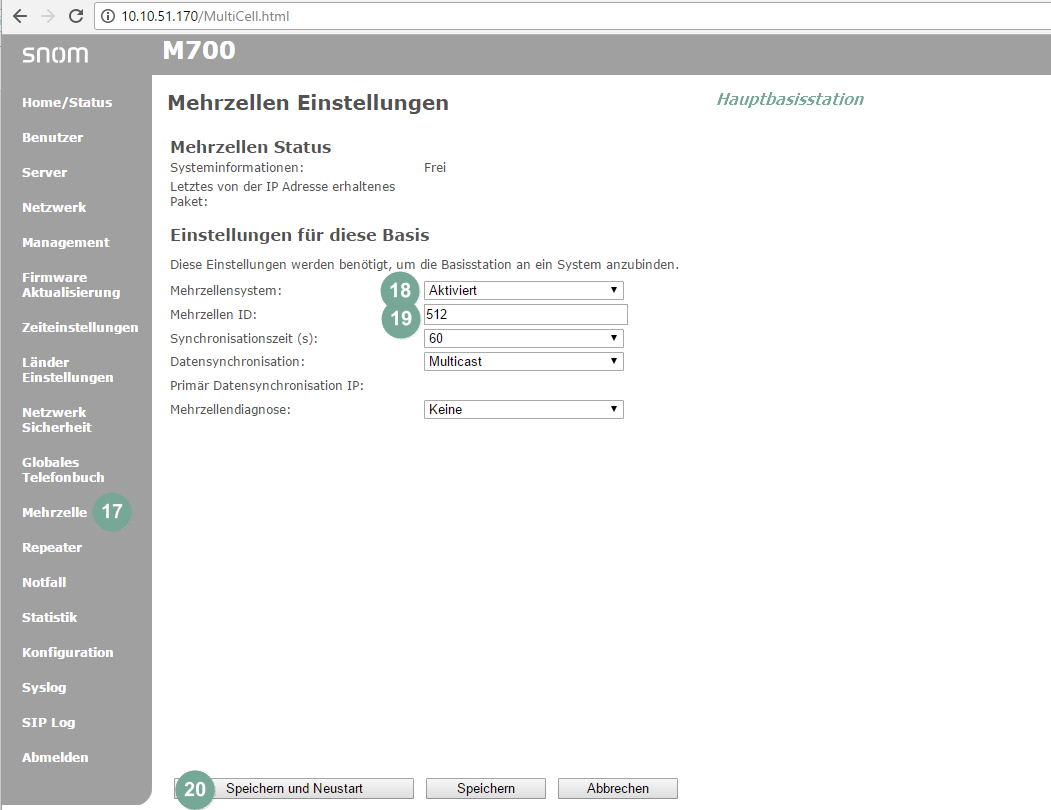This screenshot has width=1051, height=810.
Task: Reload the page with the refresh icon
Action: point(75,17)
